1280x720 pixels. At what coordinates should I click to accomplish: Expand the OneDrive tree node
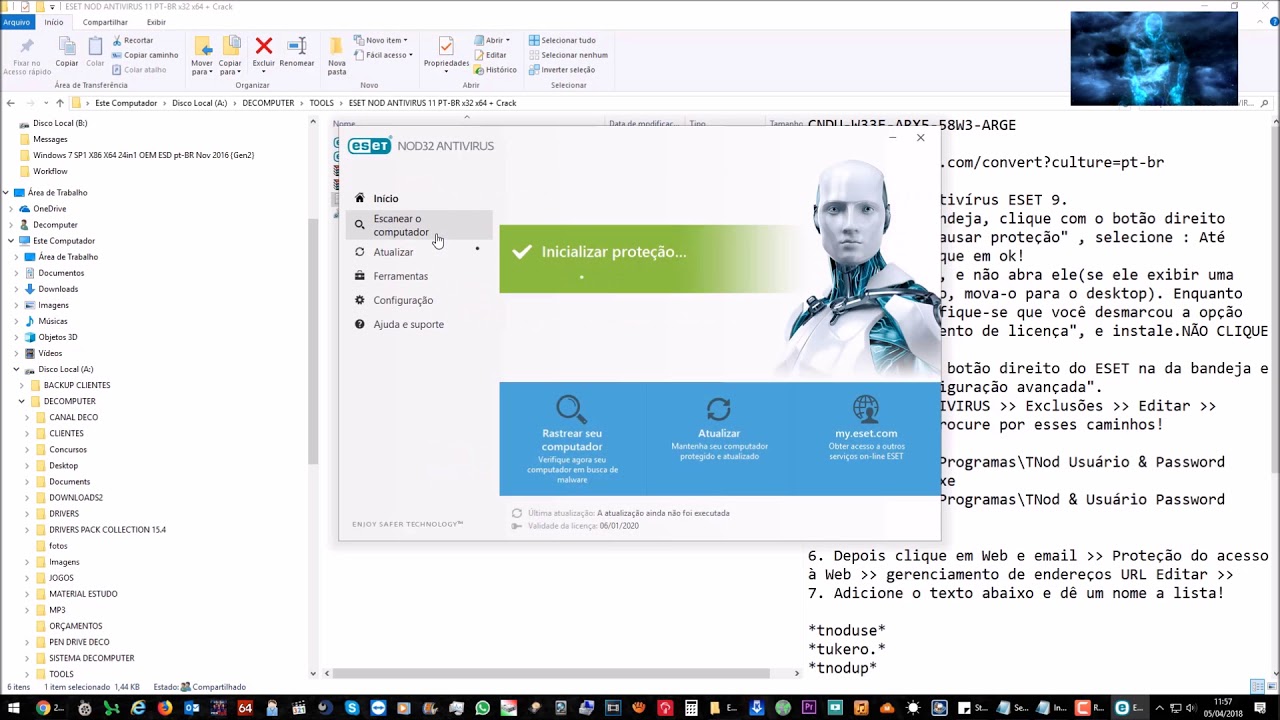(x=11, y=209)
